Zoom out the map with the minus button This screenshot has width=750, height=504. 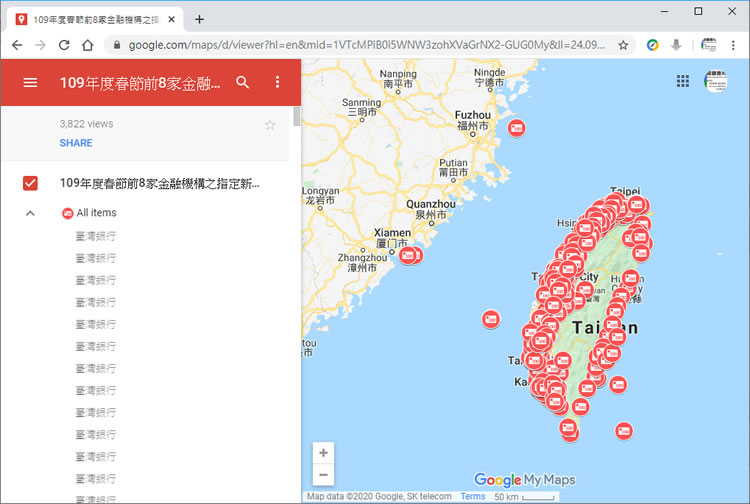[x=323, y=475]
